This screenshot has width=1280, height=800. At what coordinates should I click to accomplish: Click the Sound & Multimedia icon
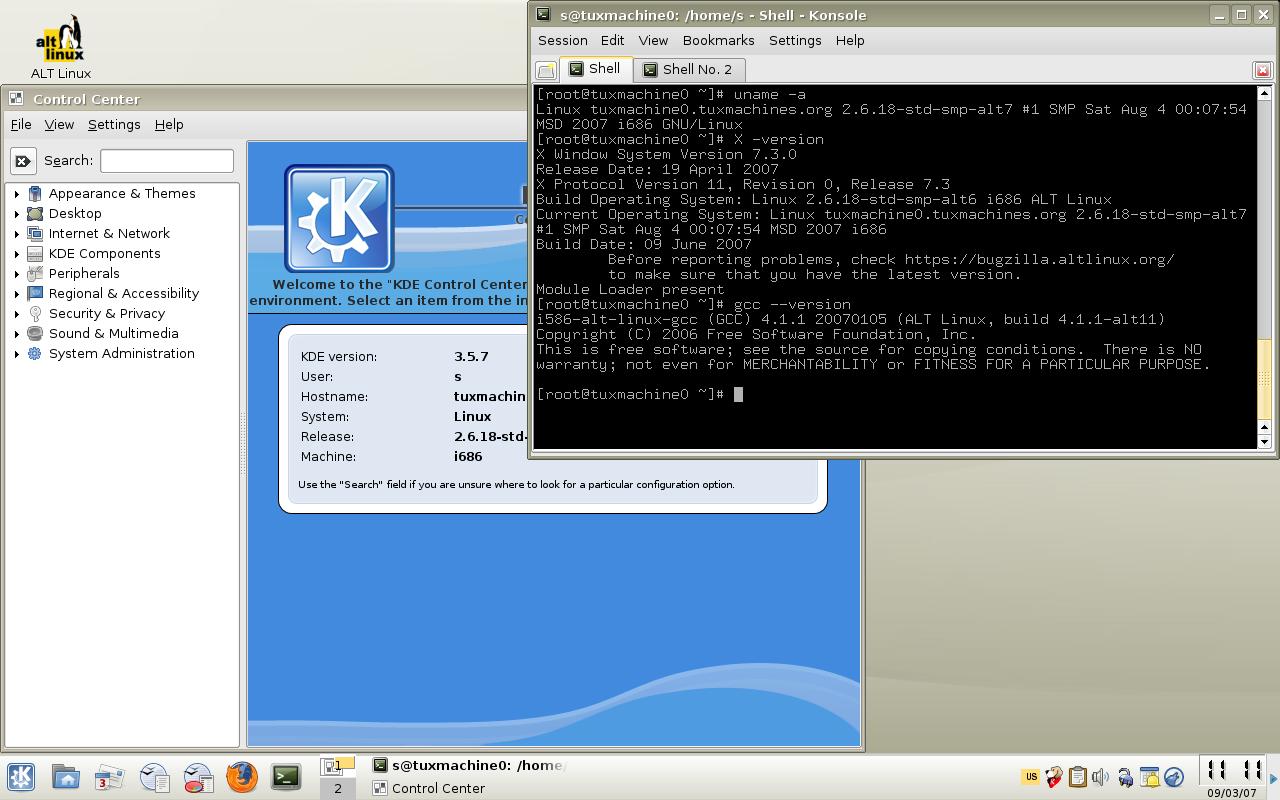click(x=35, y=334)
